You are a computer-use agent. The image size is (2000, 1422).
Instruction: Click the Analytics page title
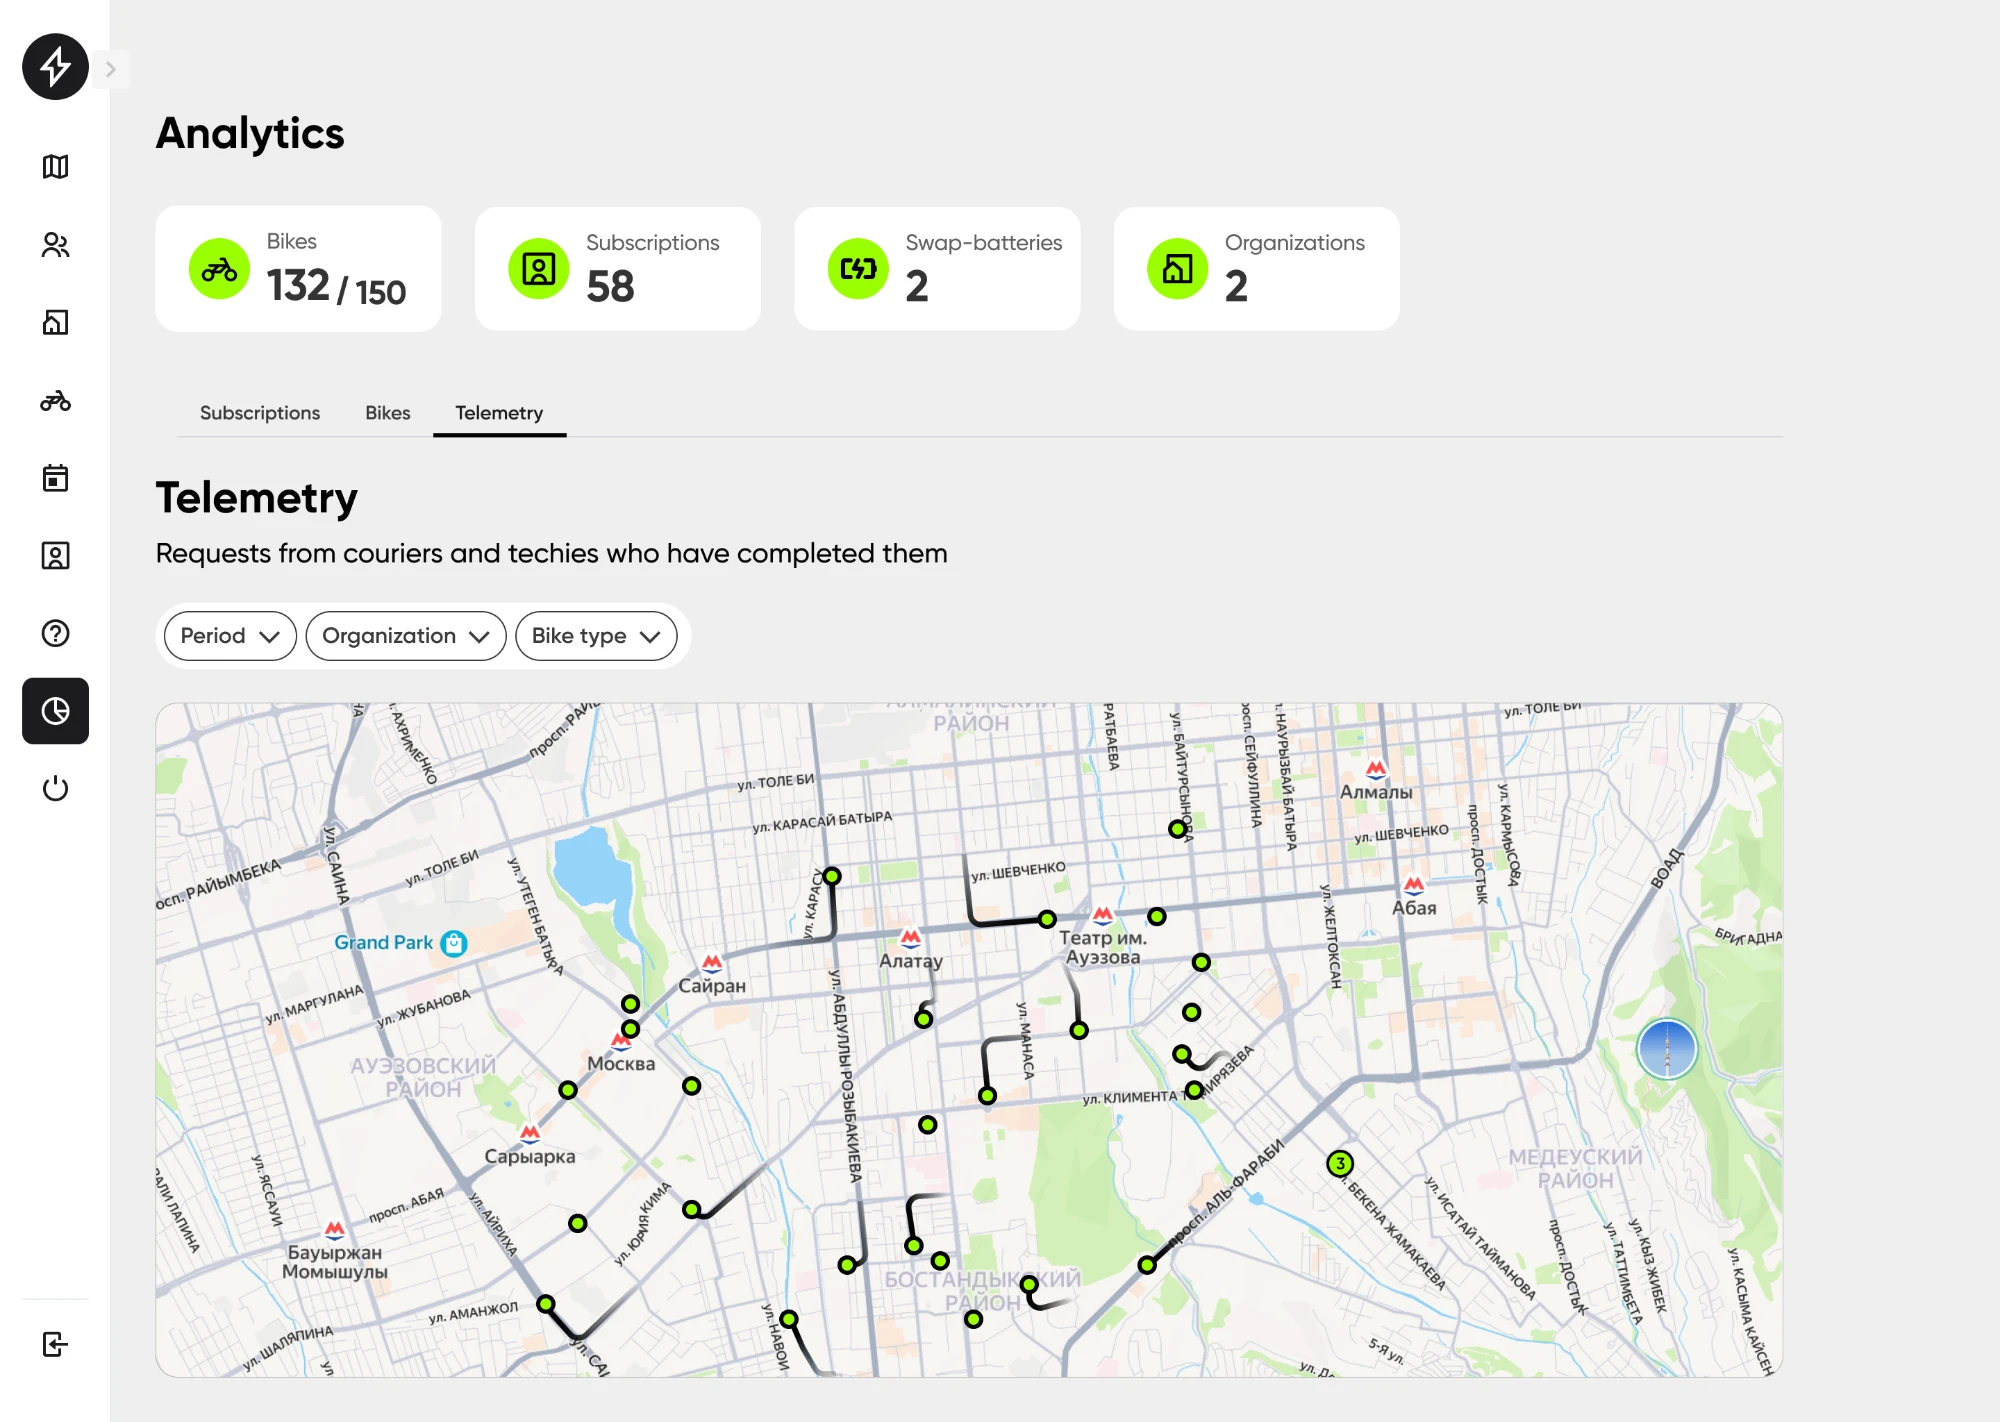point(250,133)
